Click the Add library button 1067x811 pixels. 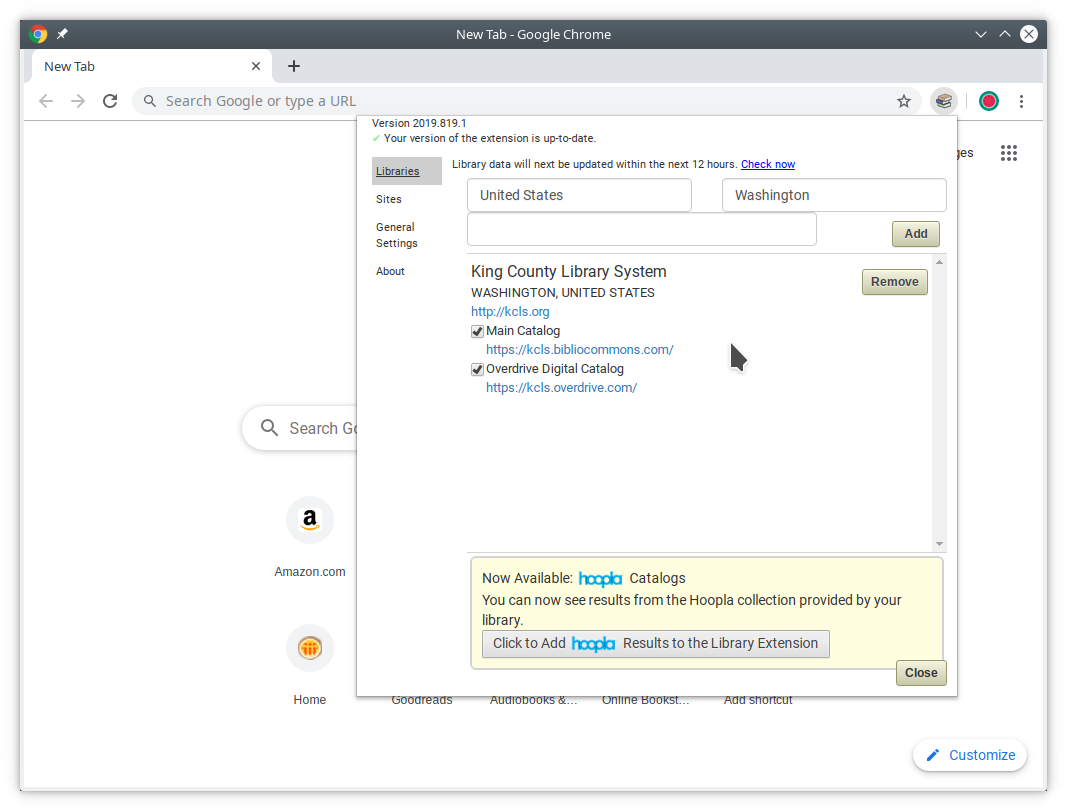[915, 234]
